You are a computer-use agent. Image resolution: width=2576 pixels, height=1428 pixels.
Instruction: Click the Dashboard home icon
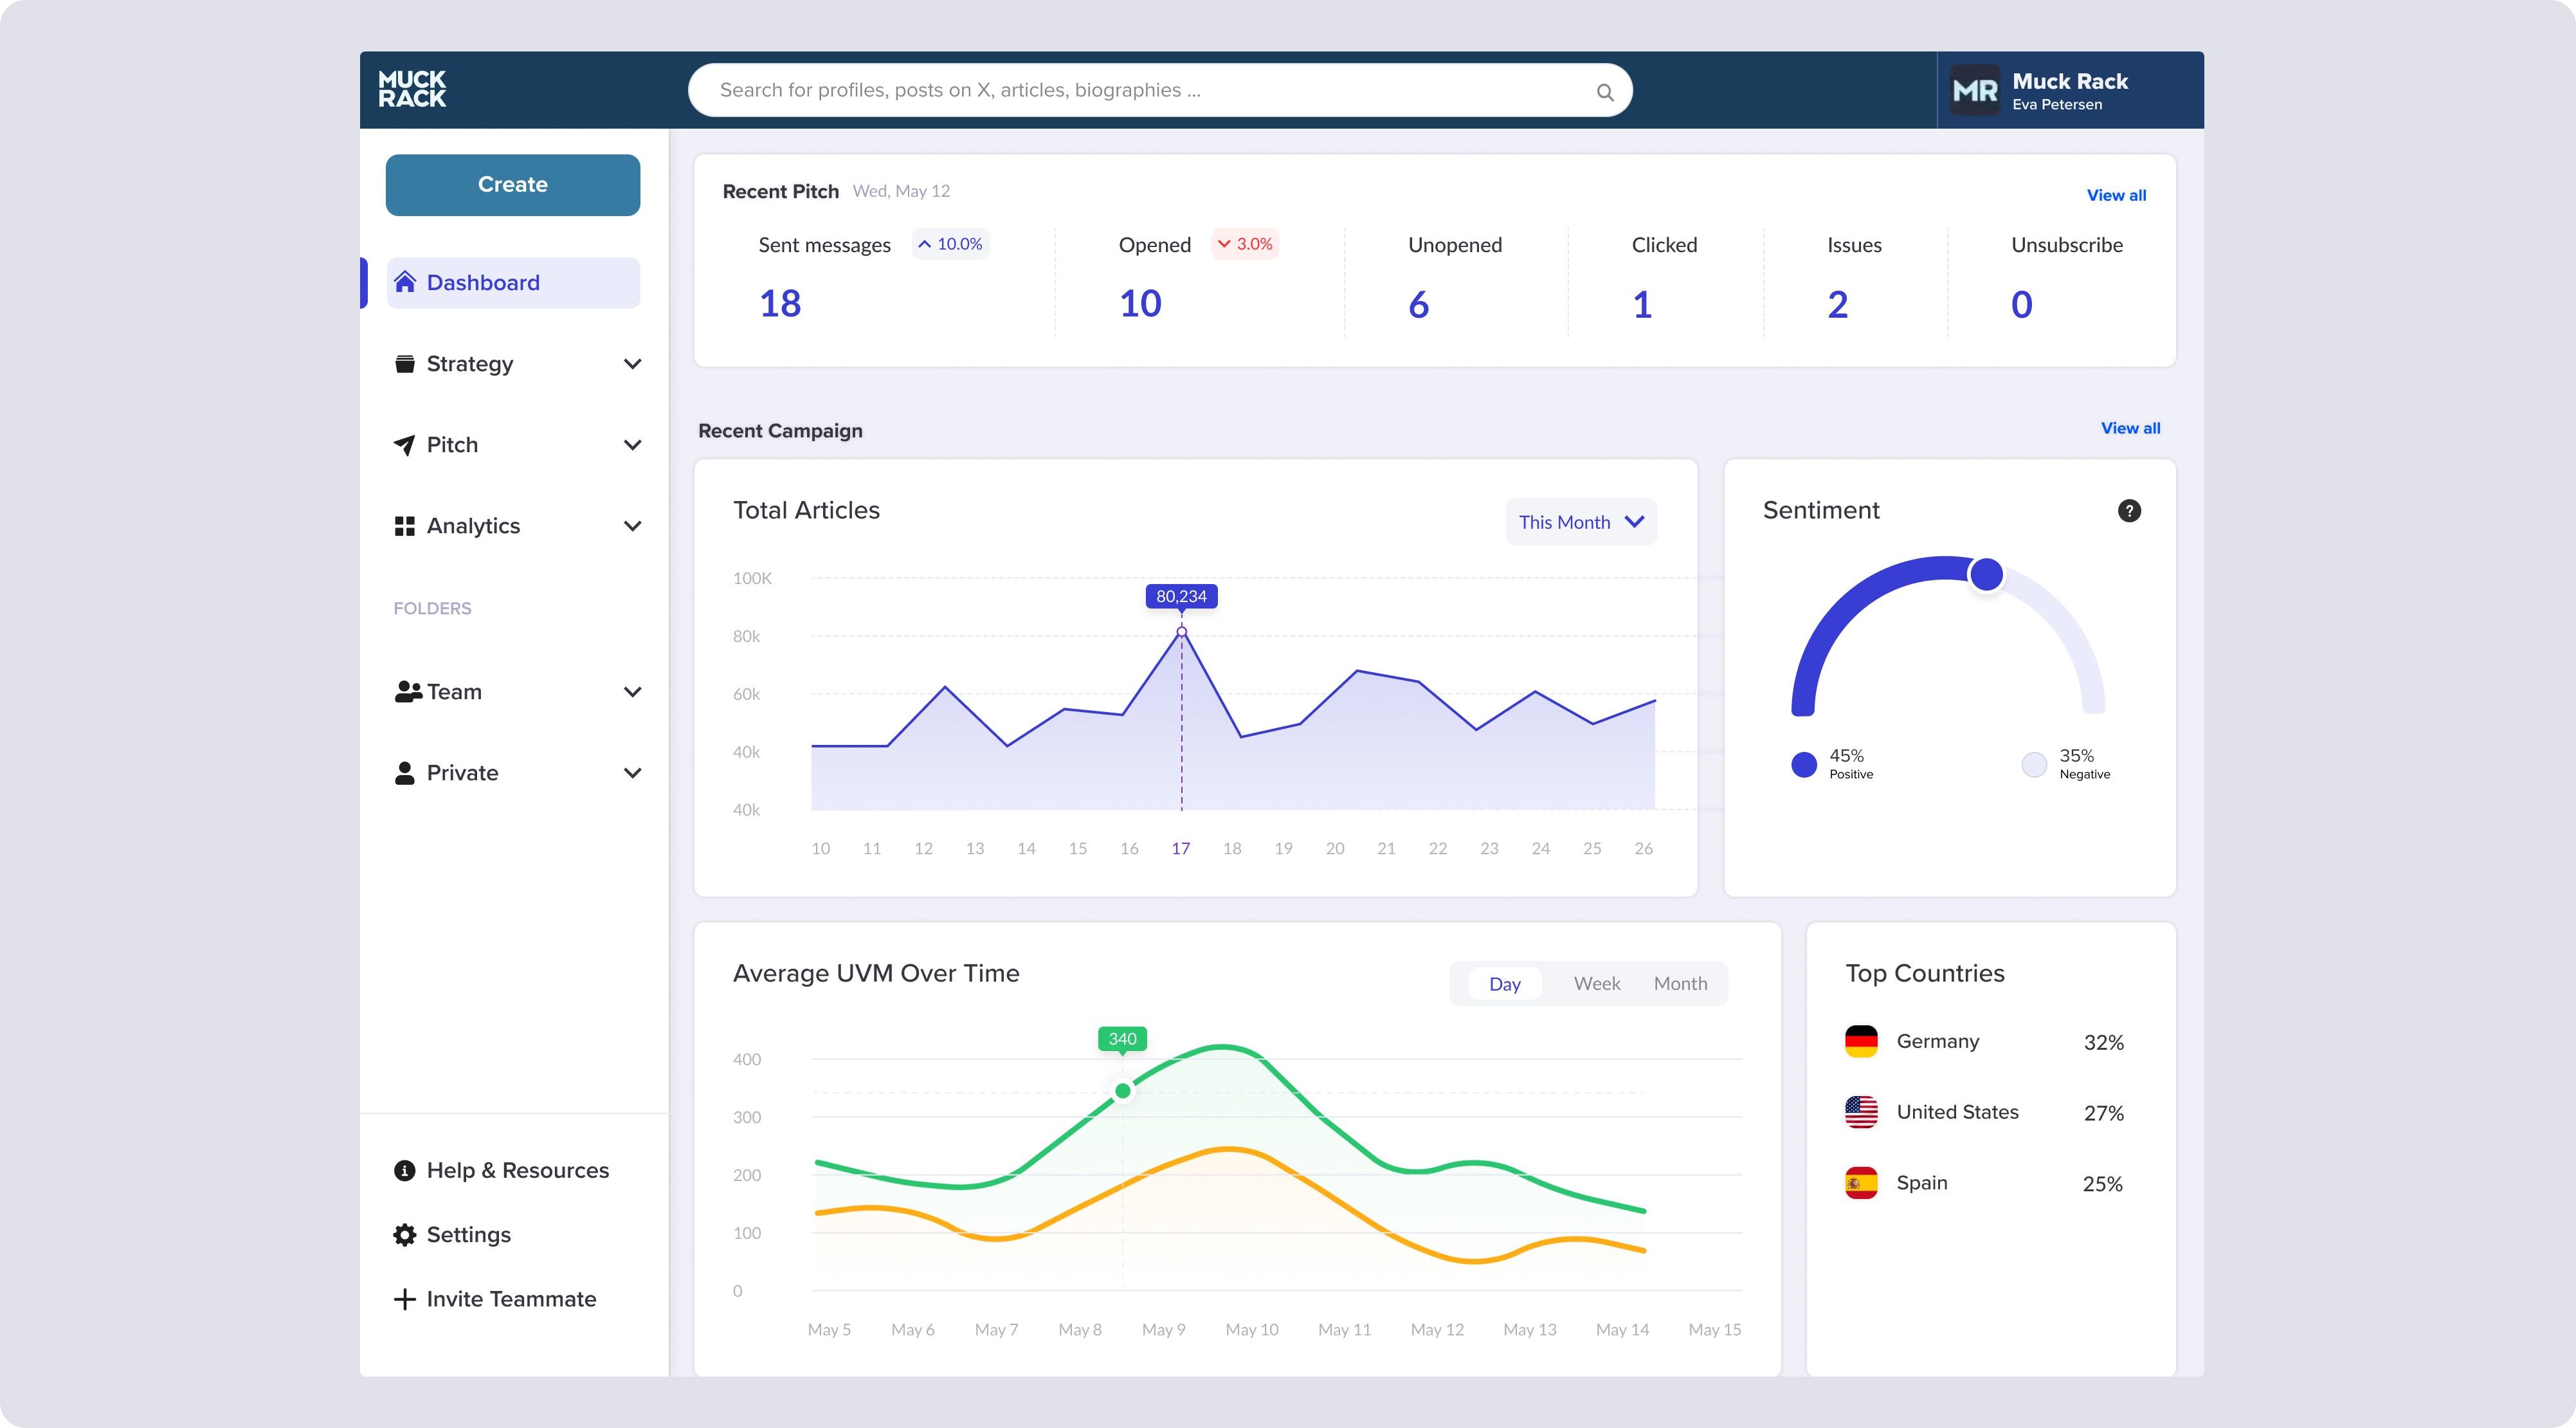(x=404, y=282)
